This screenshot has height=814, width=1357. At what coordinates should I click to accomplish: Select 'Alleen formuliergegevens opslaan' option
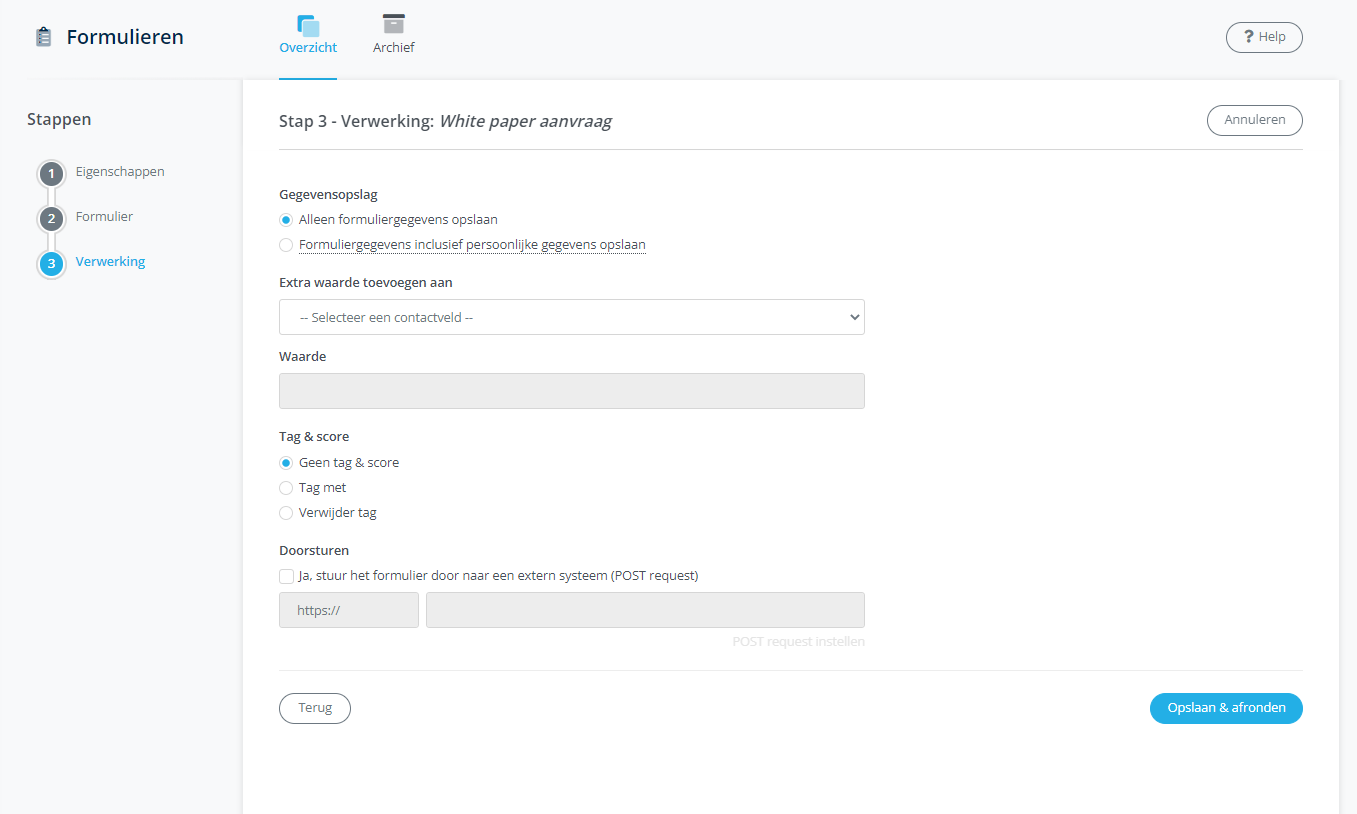click(x=286, y=220)
